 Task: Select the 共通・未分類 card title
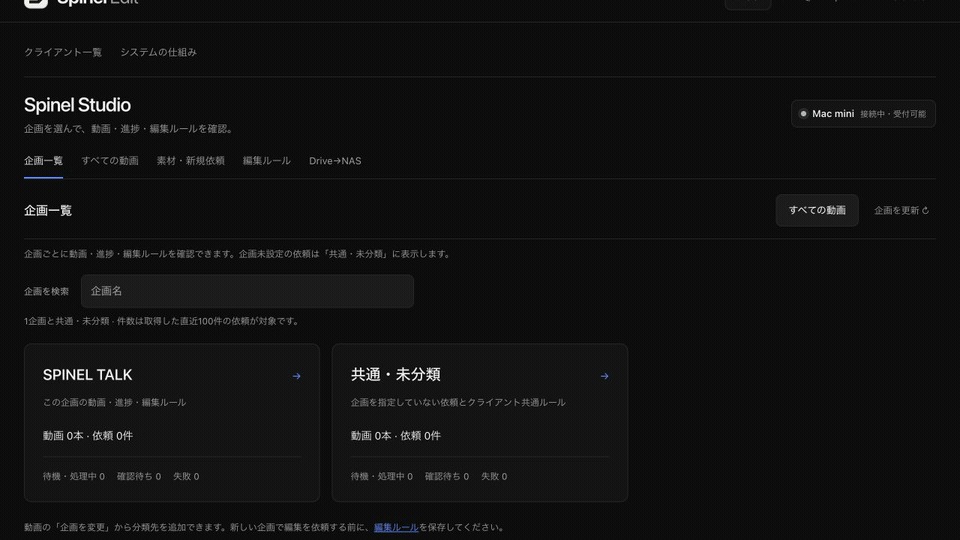(x=396, y=375)
